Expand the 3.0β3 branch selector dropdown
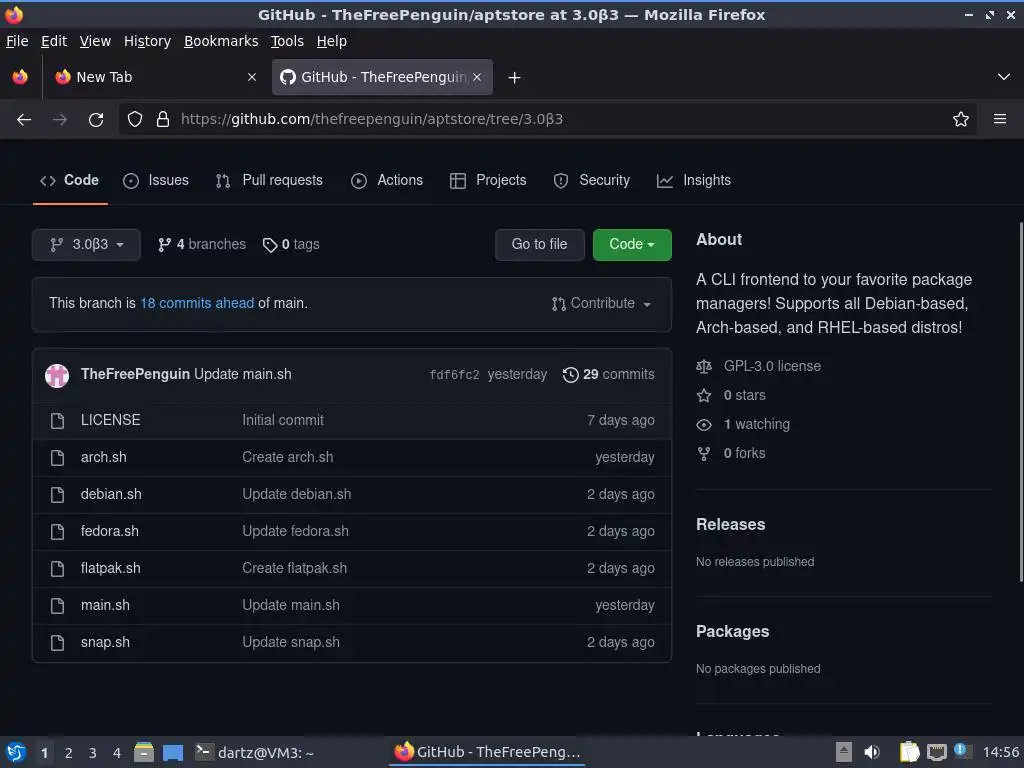The image size is (1024, 768). pos(86,245)
